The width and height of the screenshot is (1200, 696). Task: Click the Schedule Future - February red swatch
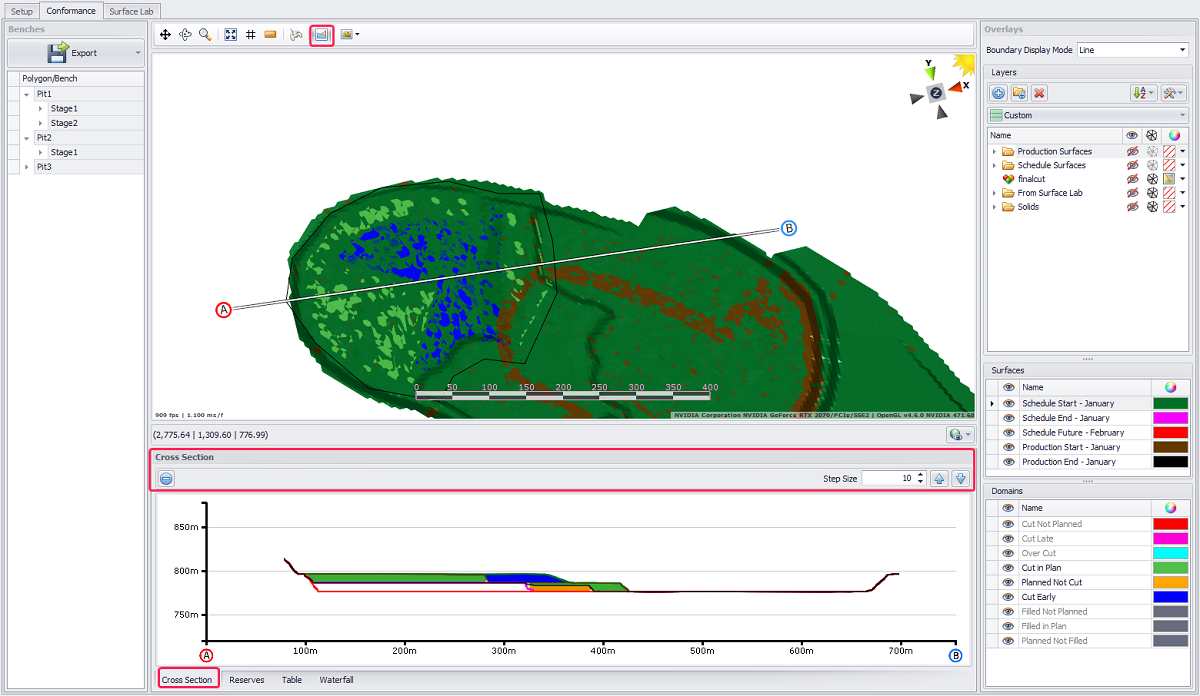coord(1170,433)
